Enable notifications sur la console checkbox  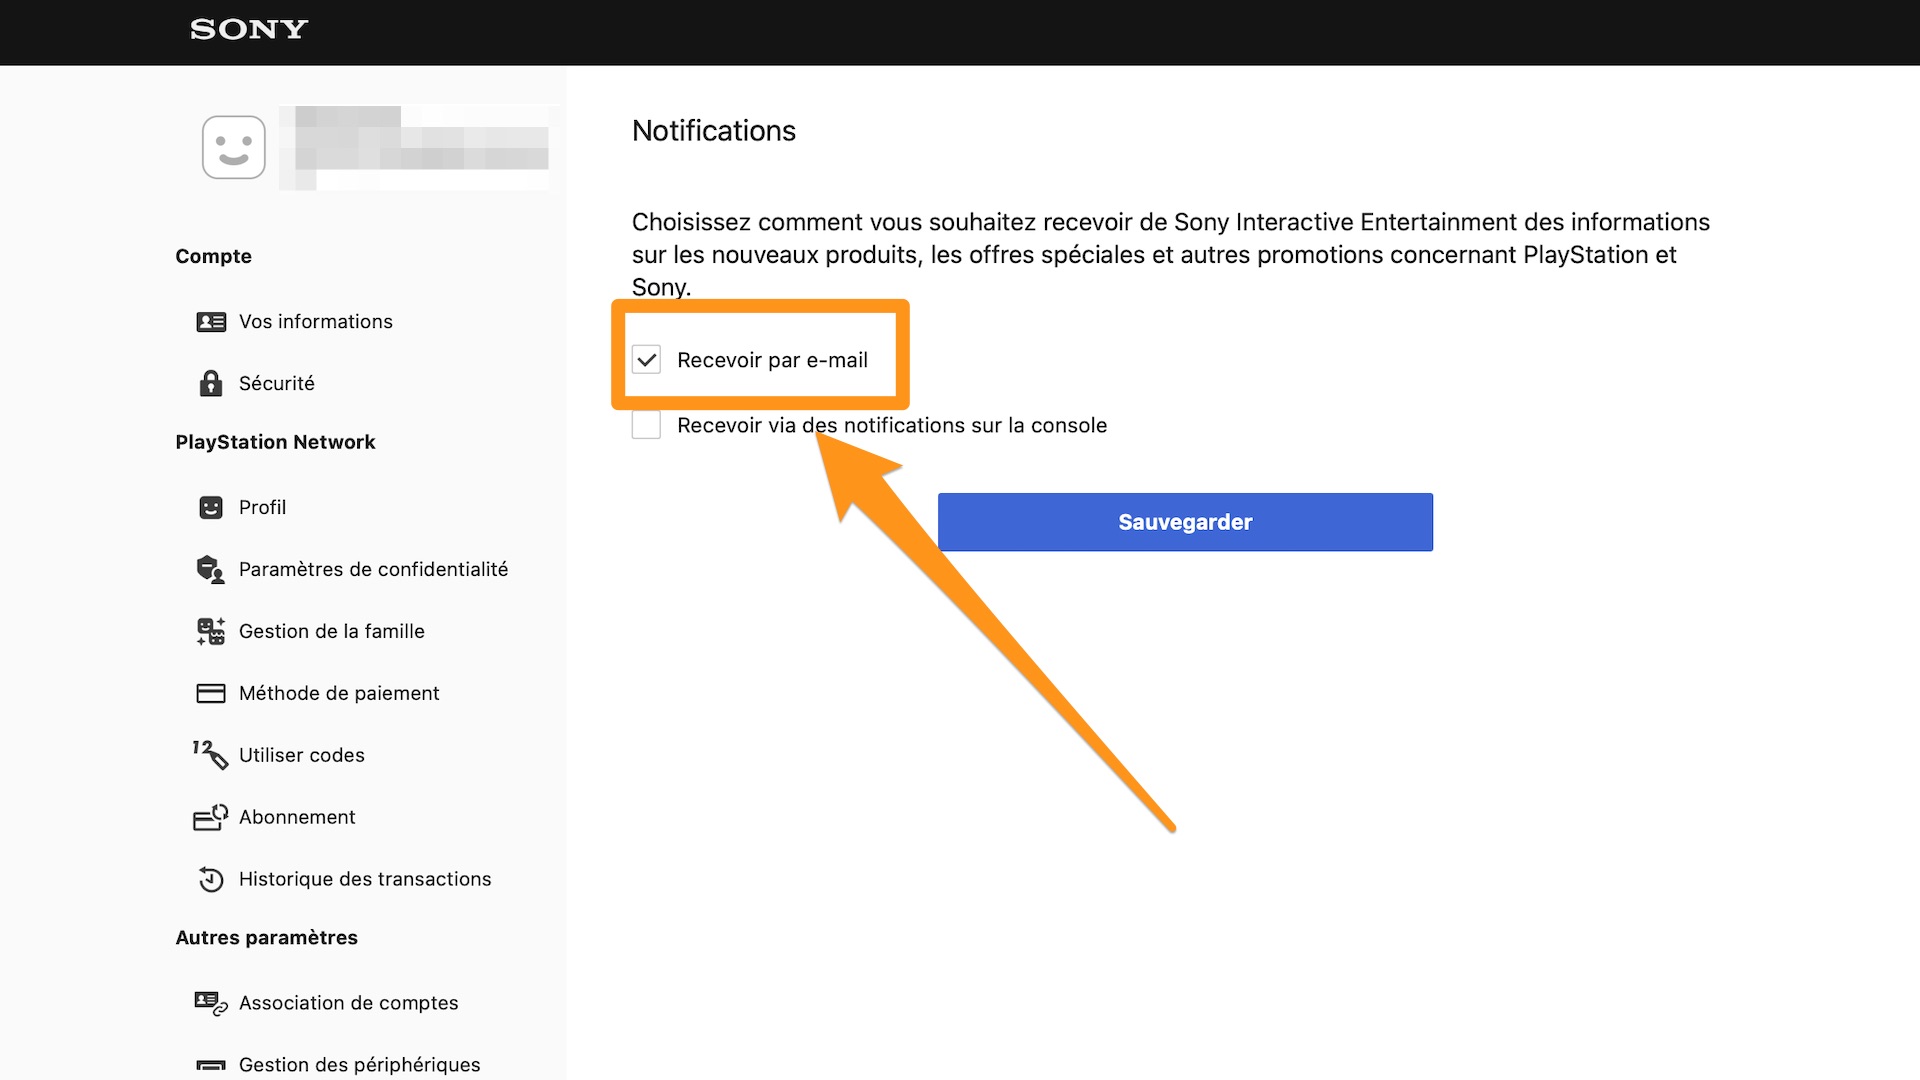point(646,425)
